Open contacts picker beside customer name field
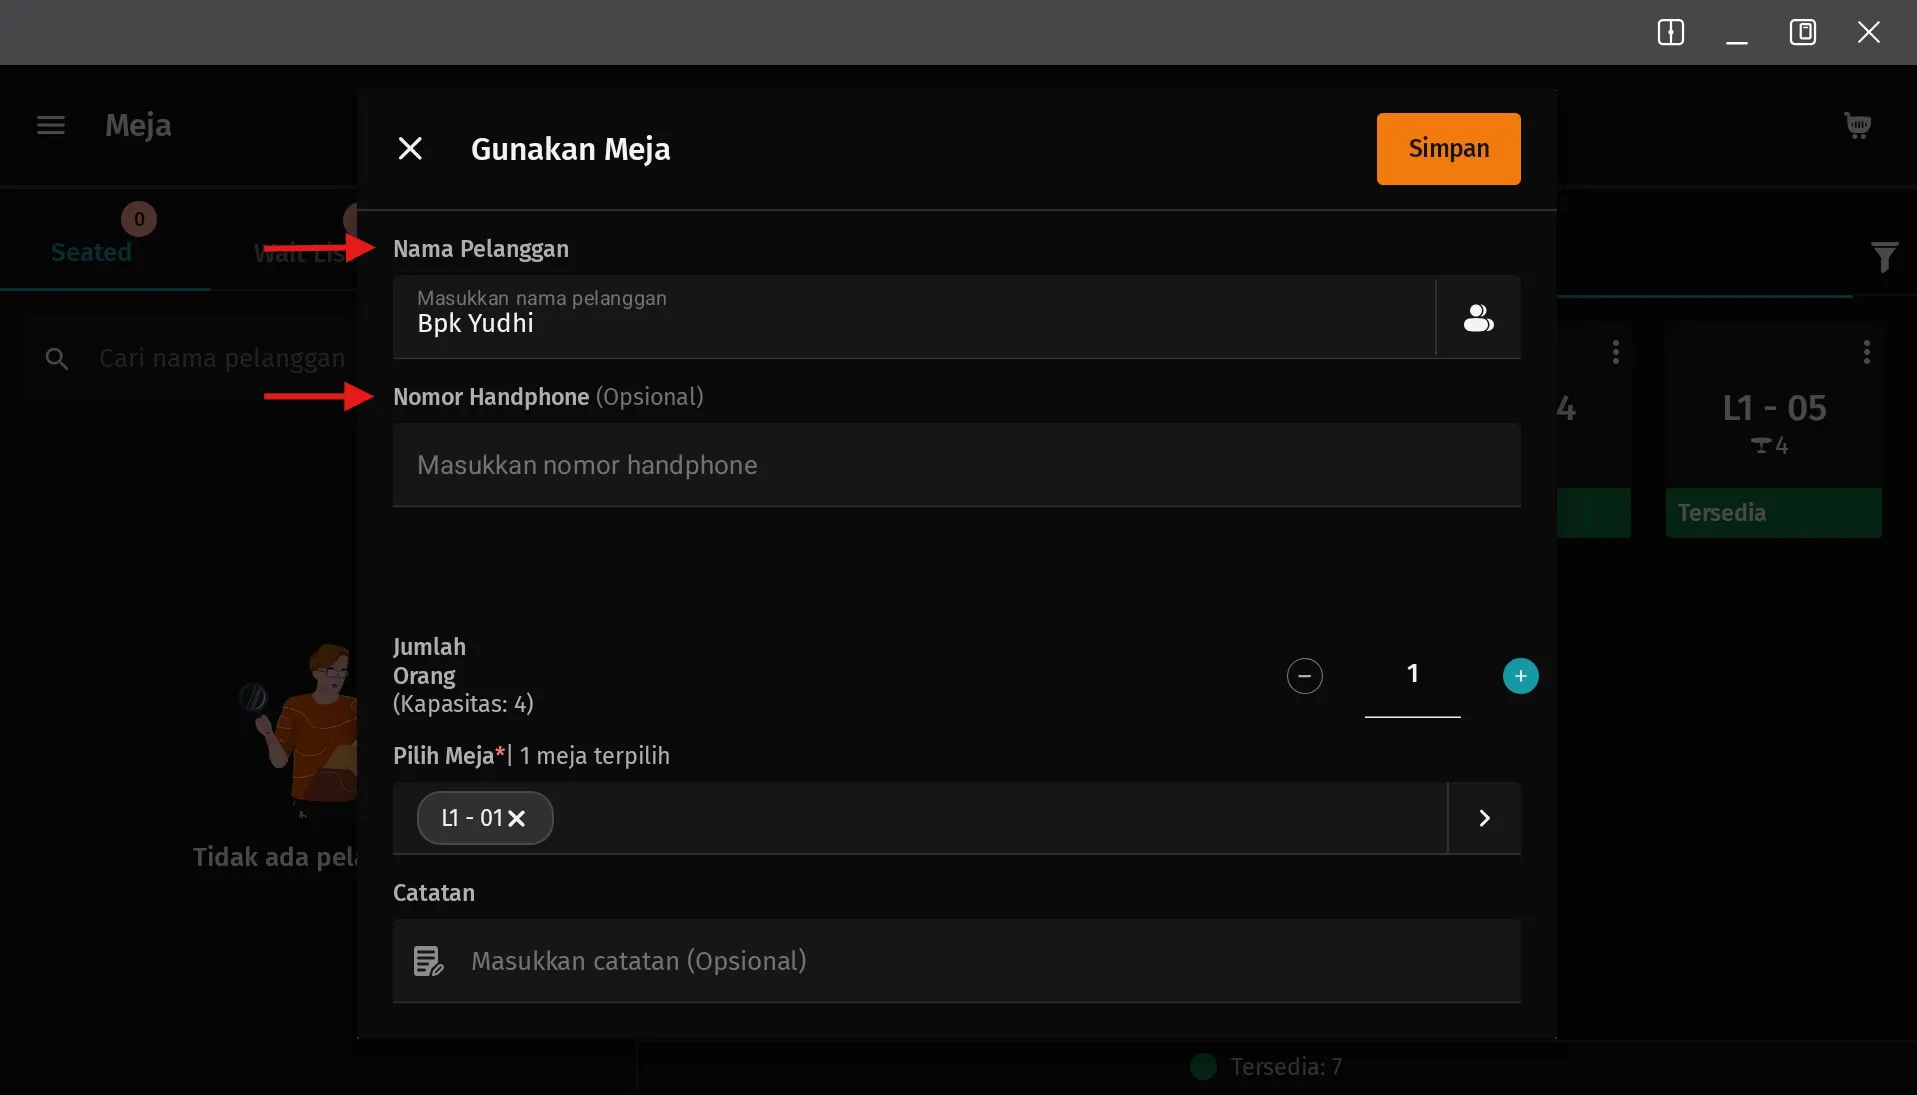 1477,317
